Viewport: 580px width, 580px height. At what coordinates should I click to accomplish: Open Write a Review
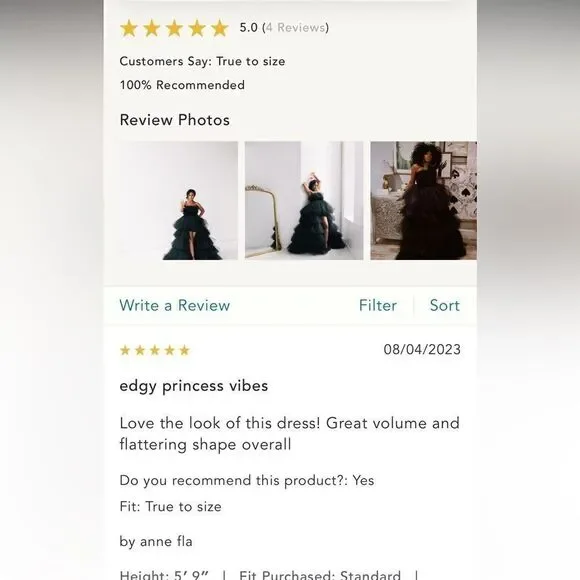click(x=175, y=306)
